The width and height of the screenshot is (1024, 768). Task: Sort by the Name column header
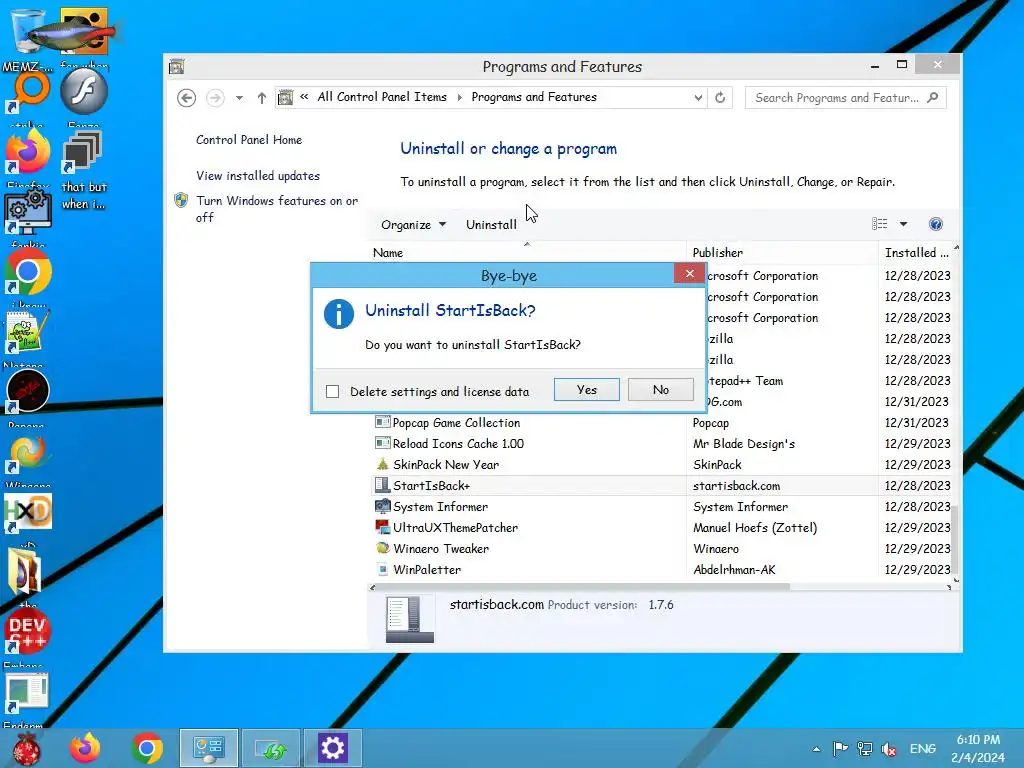[x=526, y=252]
